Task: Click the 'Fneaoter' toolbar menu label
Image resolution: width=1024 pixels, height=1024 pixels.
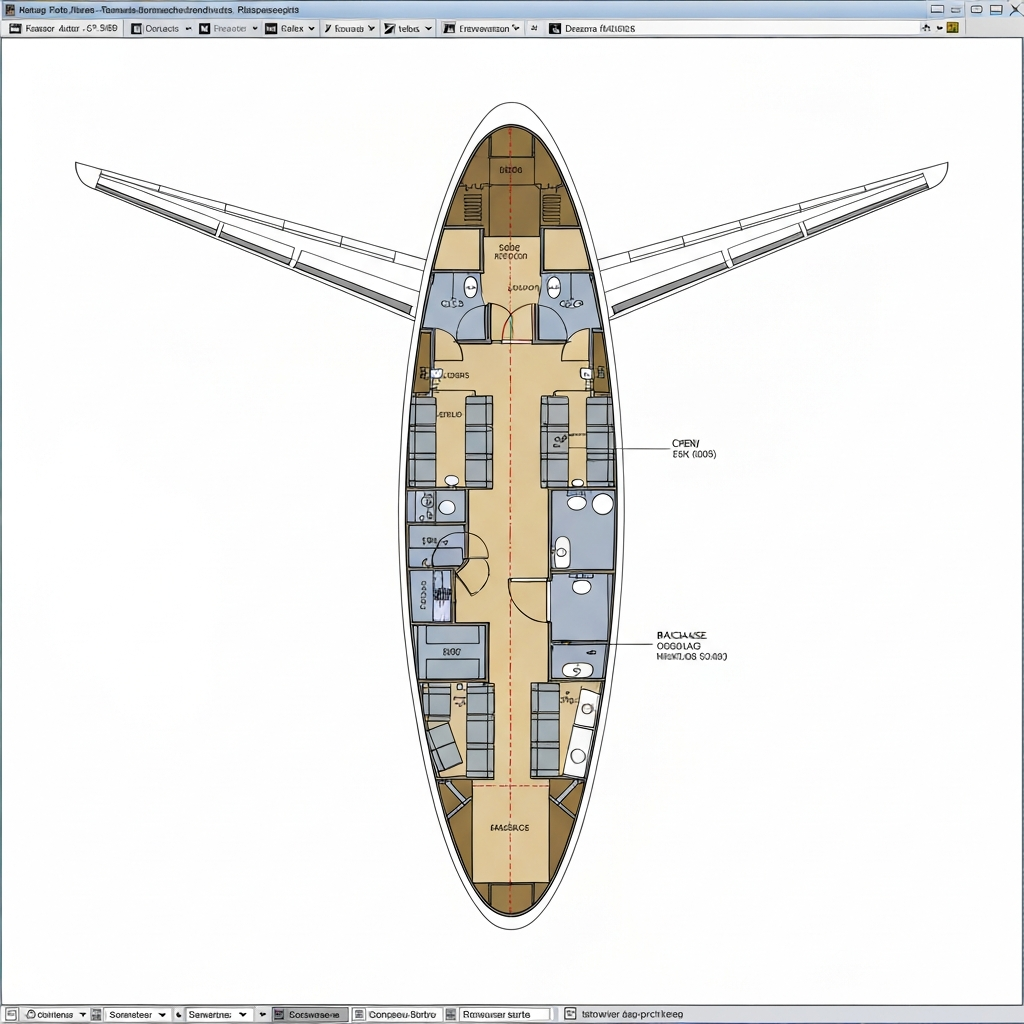Action: click(230, 29)
